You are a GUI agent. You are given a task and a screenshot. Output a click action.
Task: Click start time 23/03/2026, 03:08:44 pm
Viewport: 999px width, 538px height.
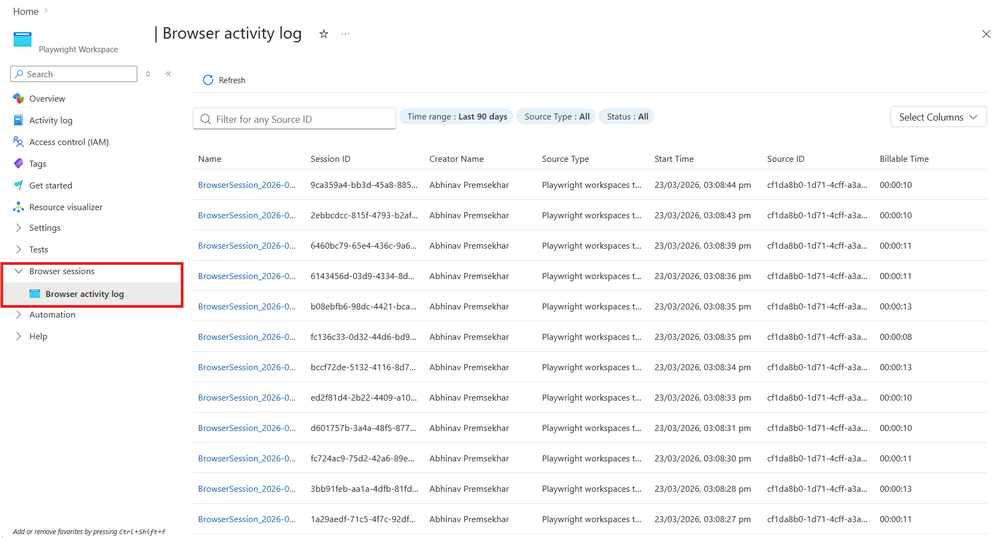point(703,185)
